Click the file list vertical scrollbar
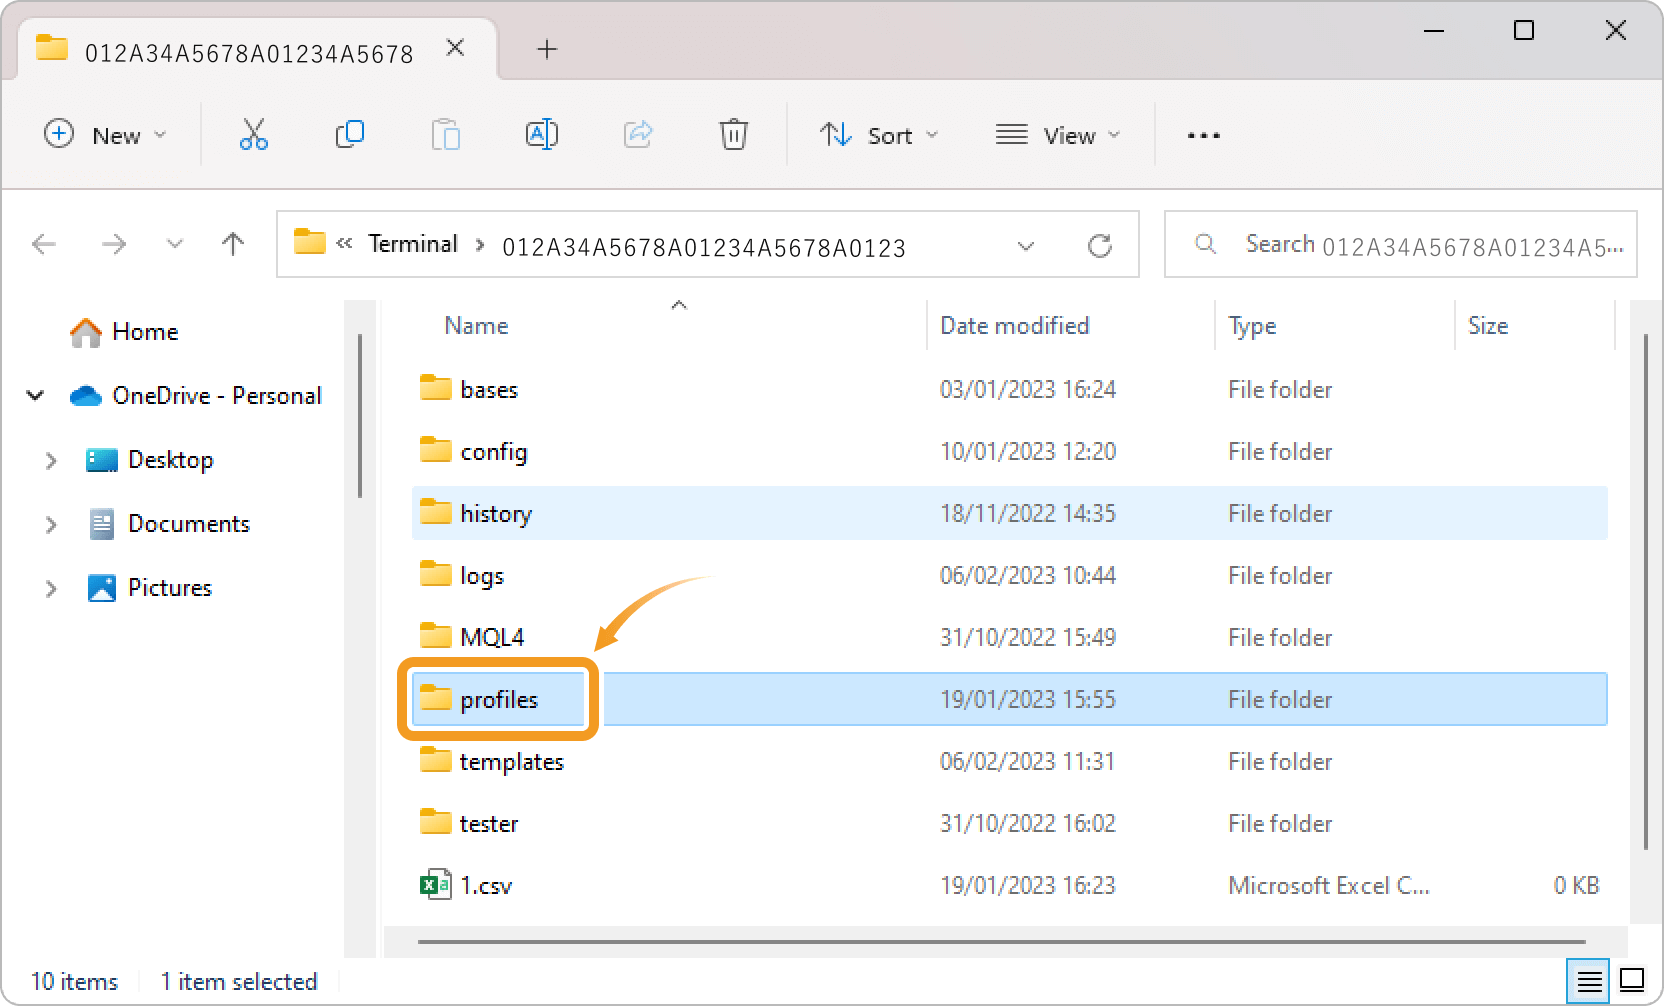This screenshot has width=1664, height=1006. click(x=1645, y=590)
